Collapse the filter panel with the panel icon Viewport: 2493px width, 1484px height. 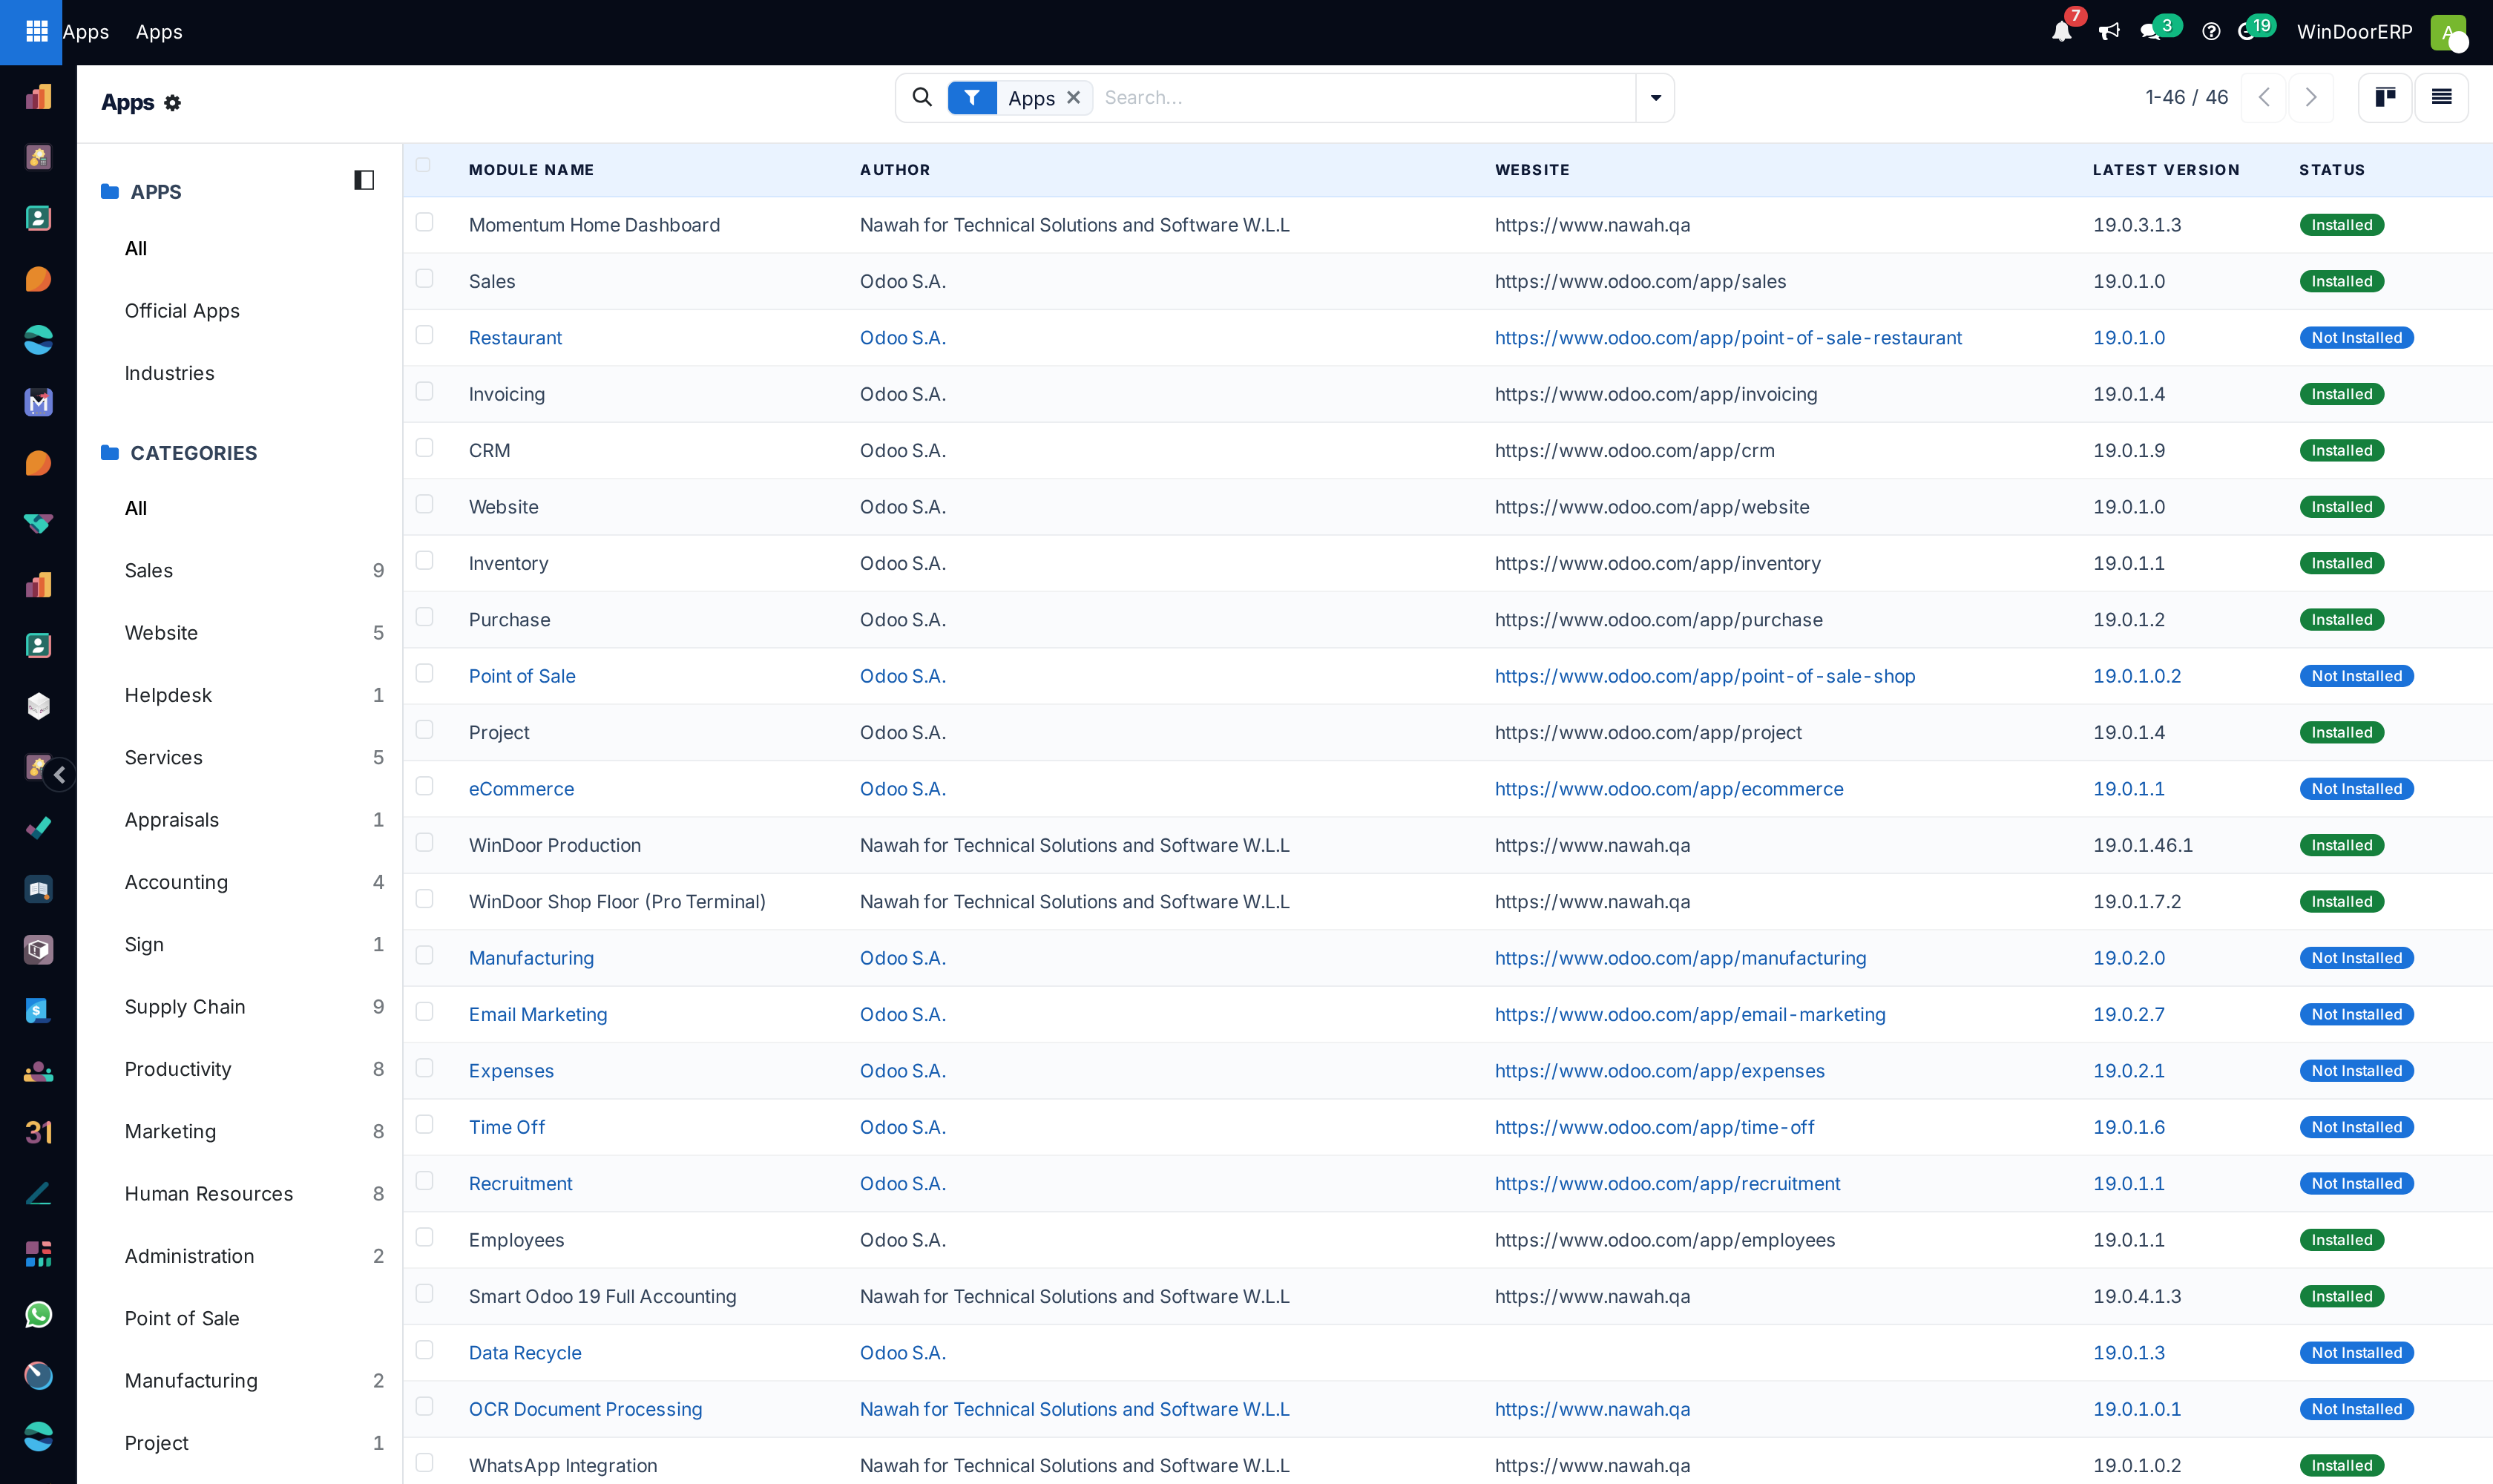[364, 180]
